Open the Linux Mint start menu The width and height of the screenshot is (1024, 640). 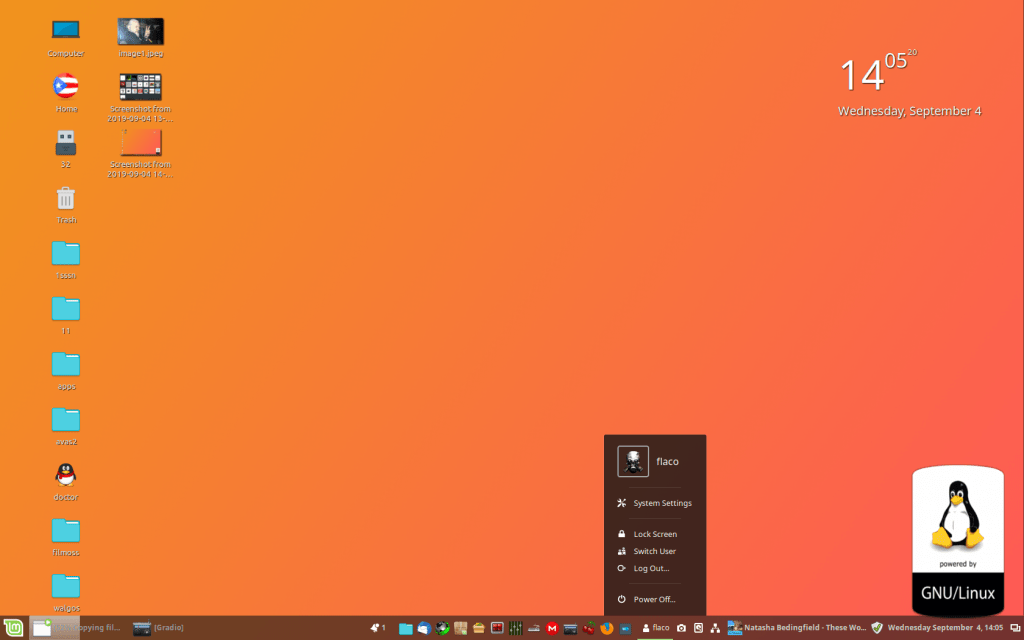pyautogui.click(x=12, y=628)
